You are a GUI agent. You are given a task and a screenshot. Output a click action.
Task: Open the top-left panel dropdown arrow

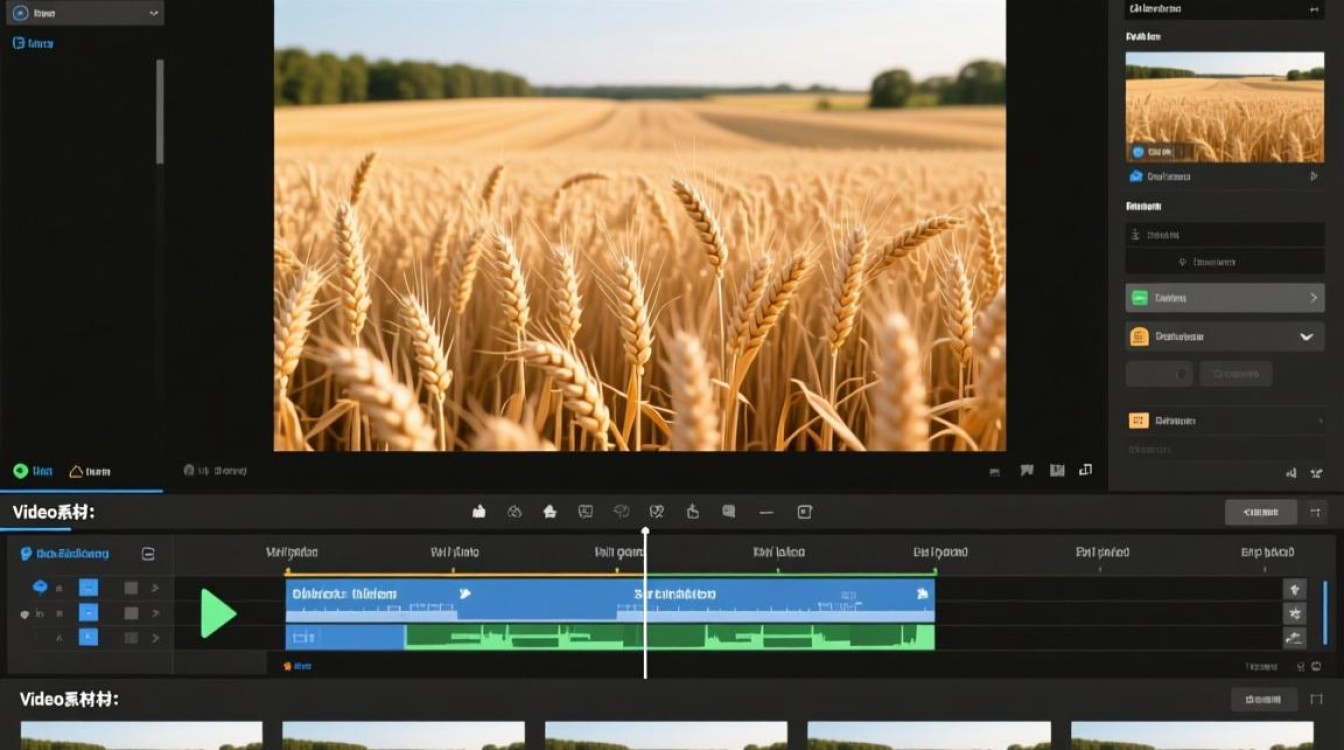point(153,14)
